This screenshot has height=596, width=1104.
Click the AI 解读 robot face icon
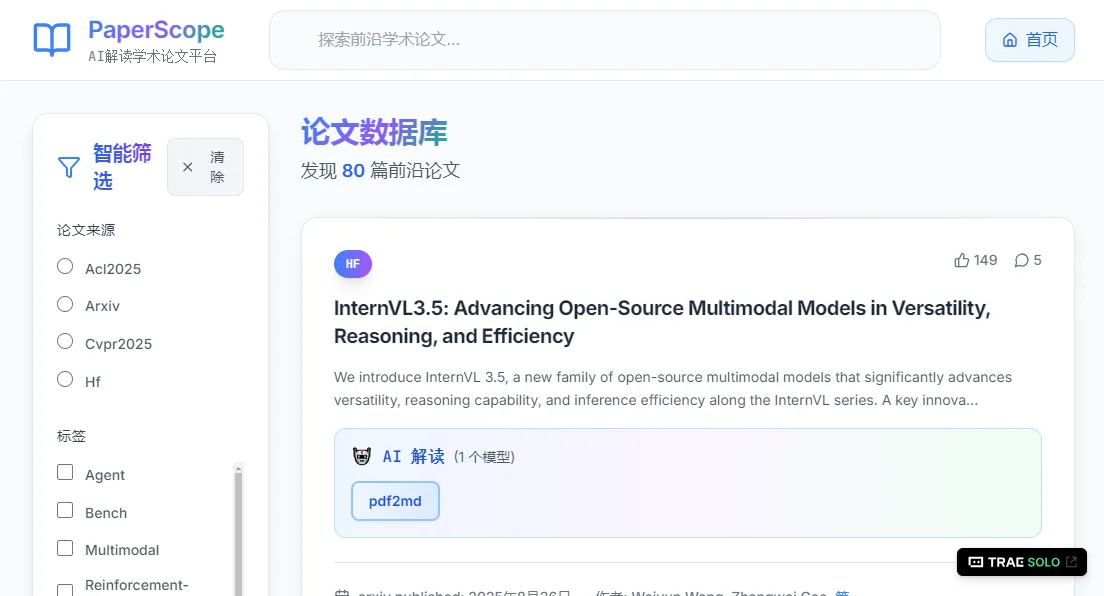coord(362,456)
